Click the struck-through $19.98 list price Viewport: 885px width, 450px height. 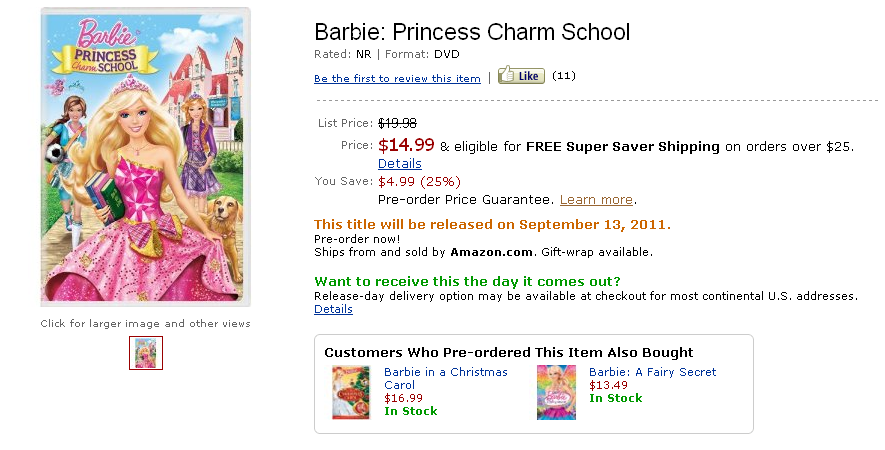point(397,123)
